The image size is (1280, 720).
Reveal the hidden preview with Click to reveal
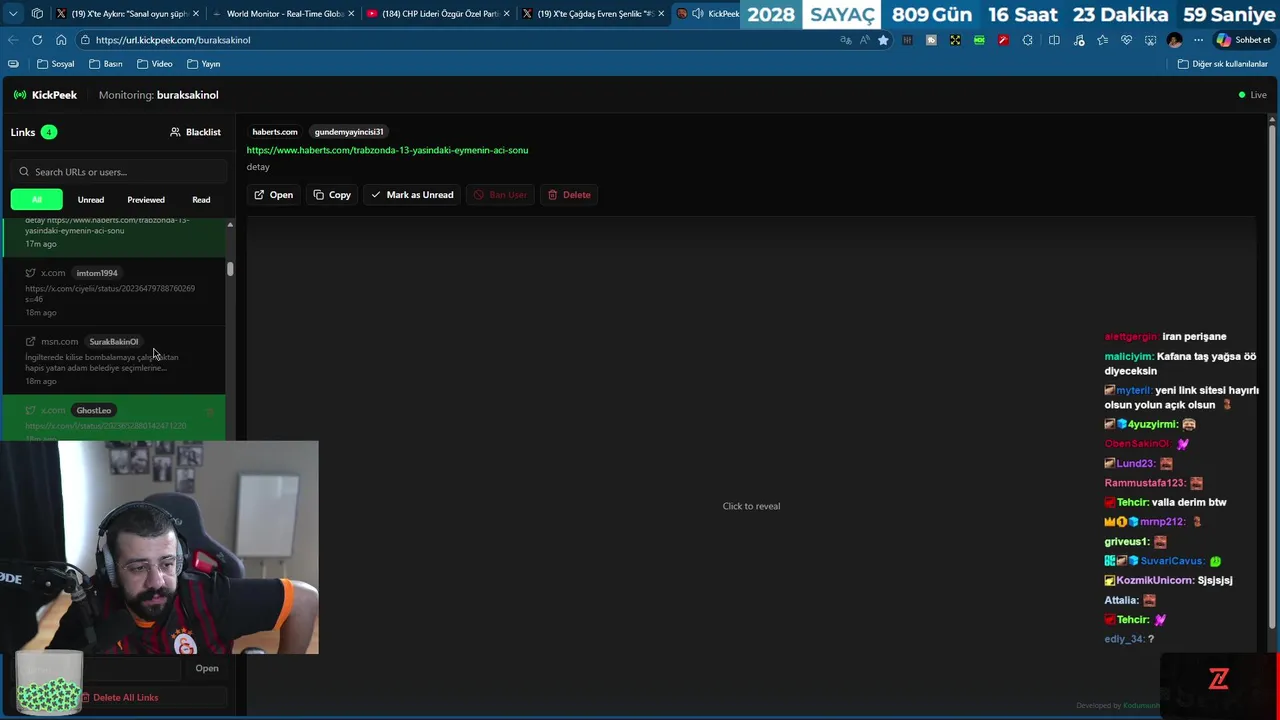coord(751,506)
